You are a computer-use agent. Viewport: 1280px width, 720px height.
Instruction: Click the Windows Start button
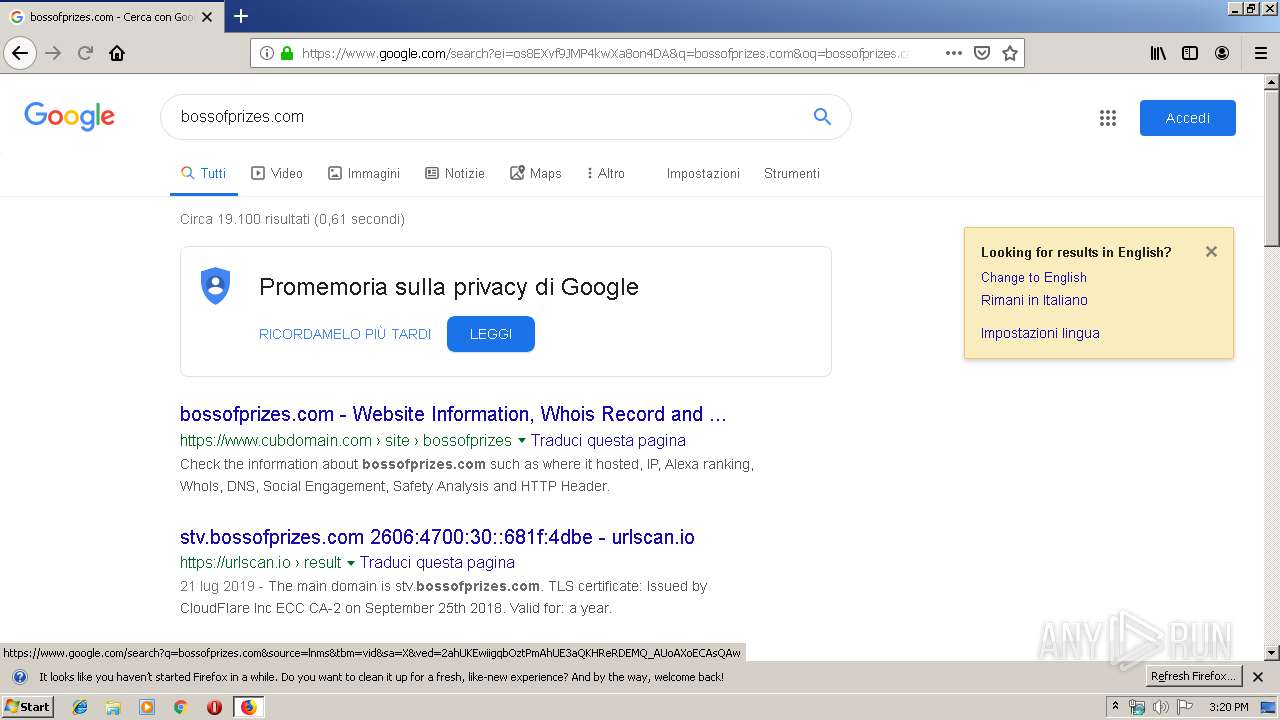click(27, 707)
